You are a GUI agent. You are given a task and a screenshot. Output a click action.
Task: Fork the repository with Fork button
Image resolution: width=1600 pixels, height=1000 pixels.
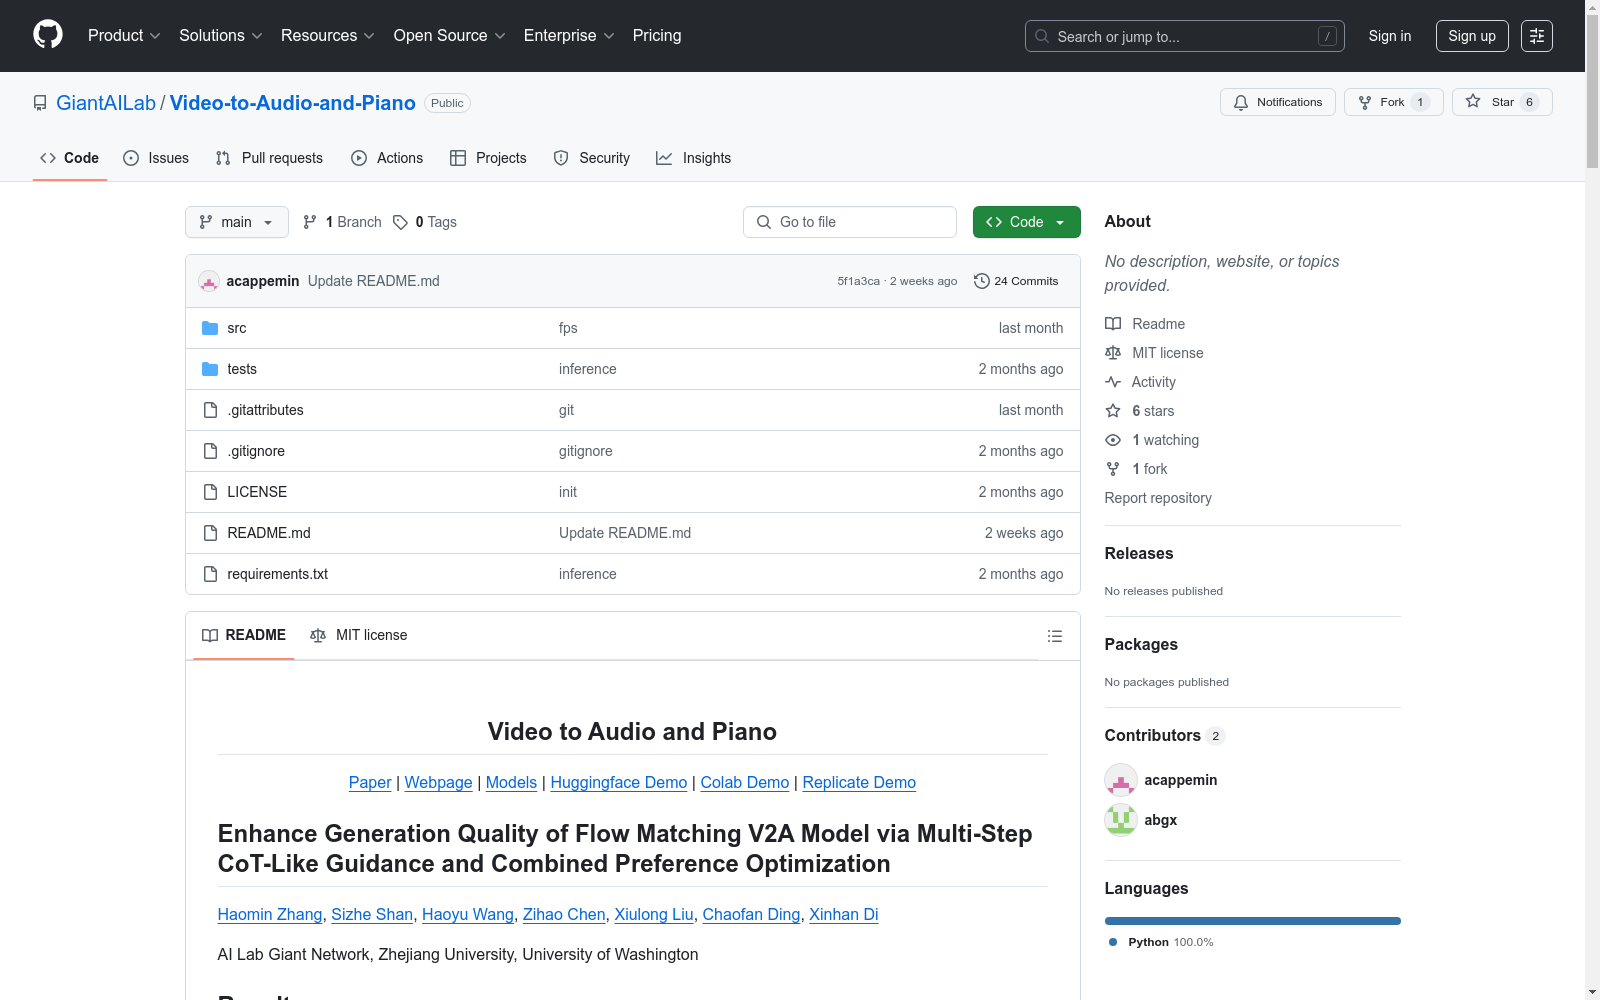pyautogui.click(x=1393, y=102)
